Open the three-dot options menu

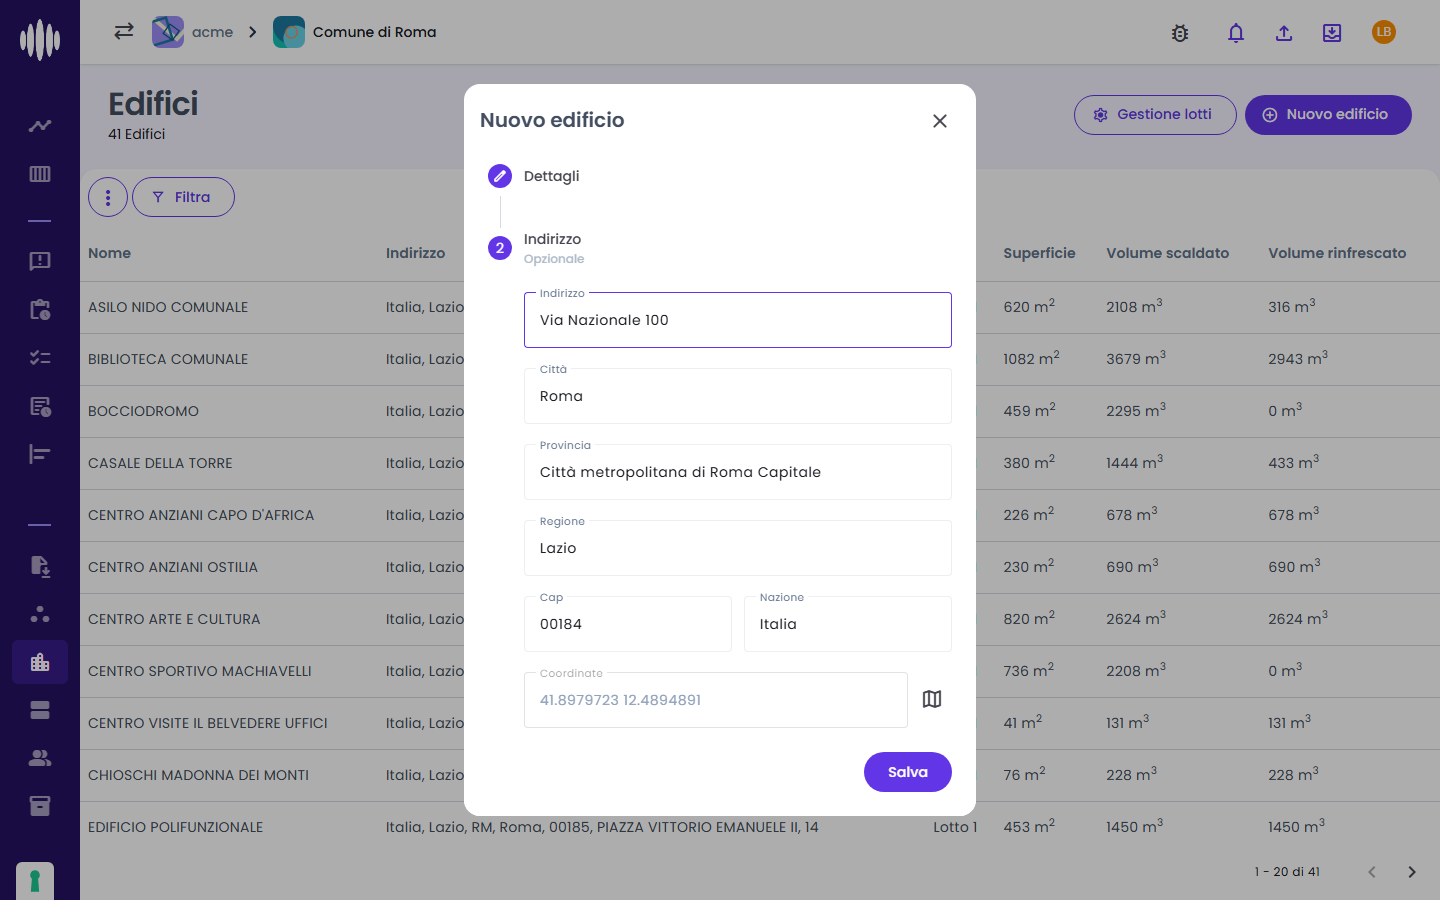click(x=108, y=197)
